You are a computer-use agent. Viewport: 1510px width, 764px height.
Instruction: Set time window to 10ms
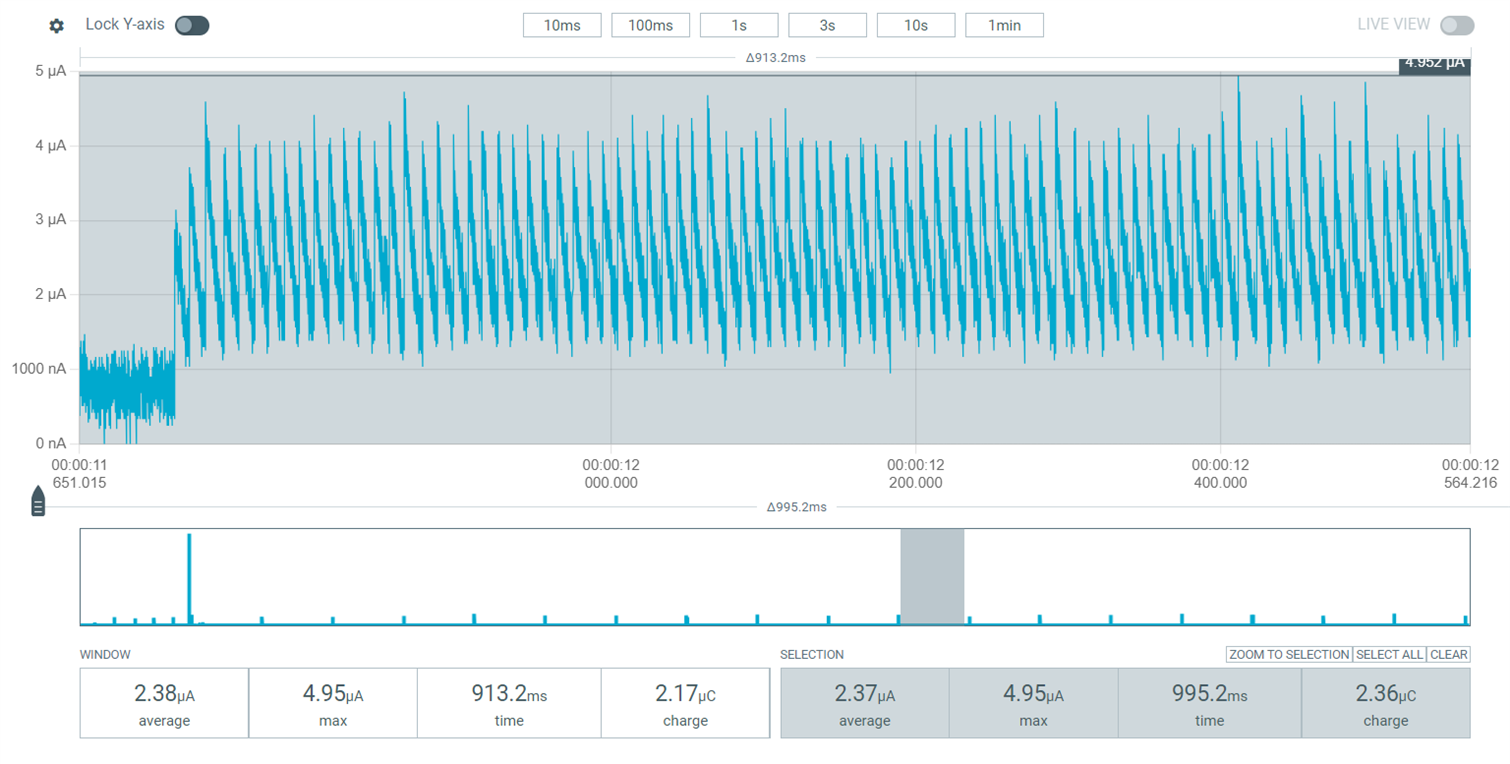(562, 25)
